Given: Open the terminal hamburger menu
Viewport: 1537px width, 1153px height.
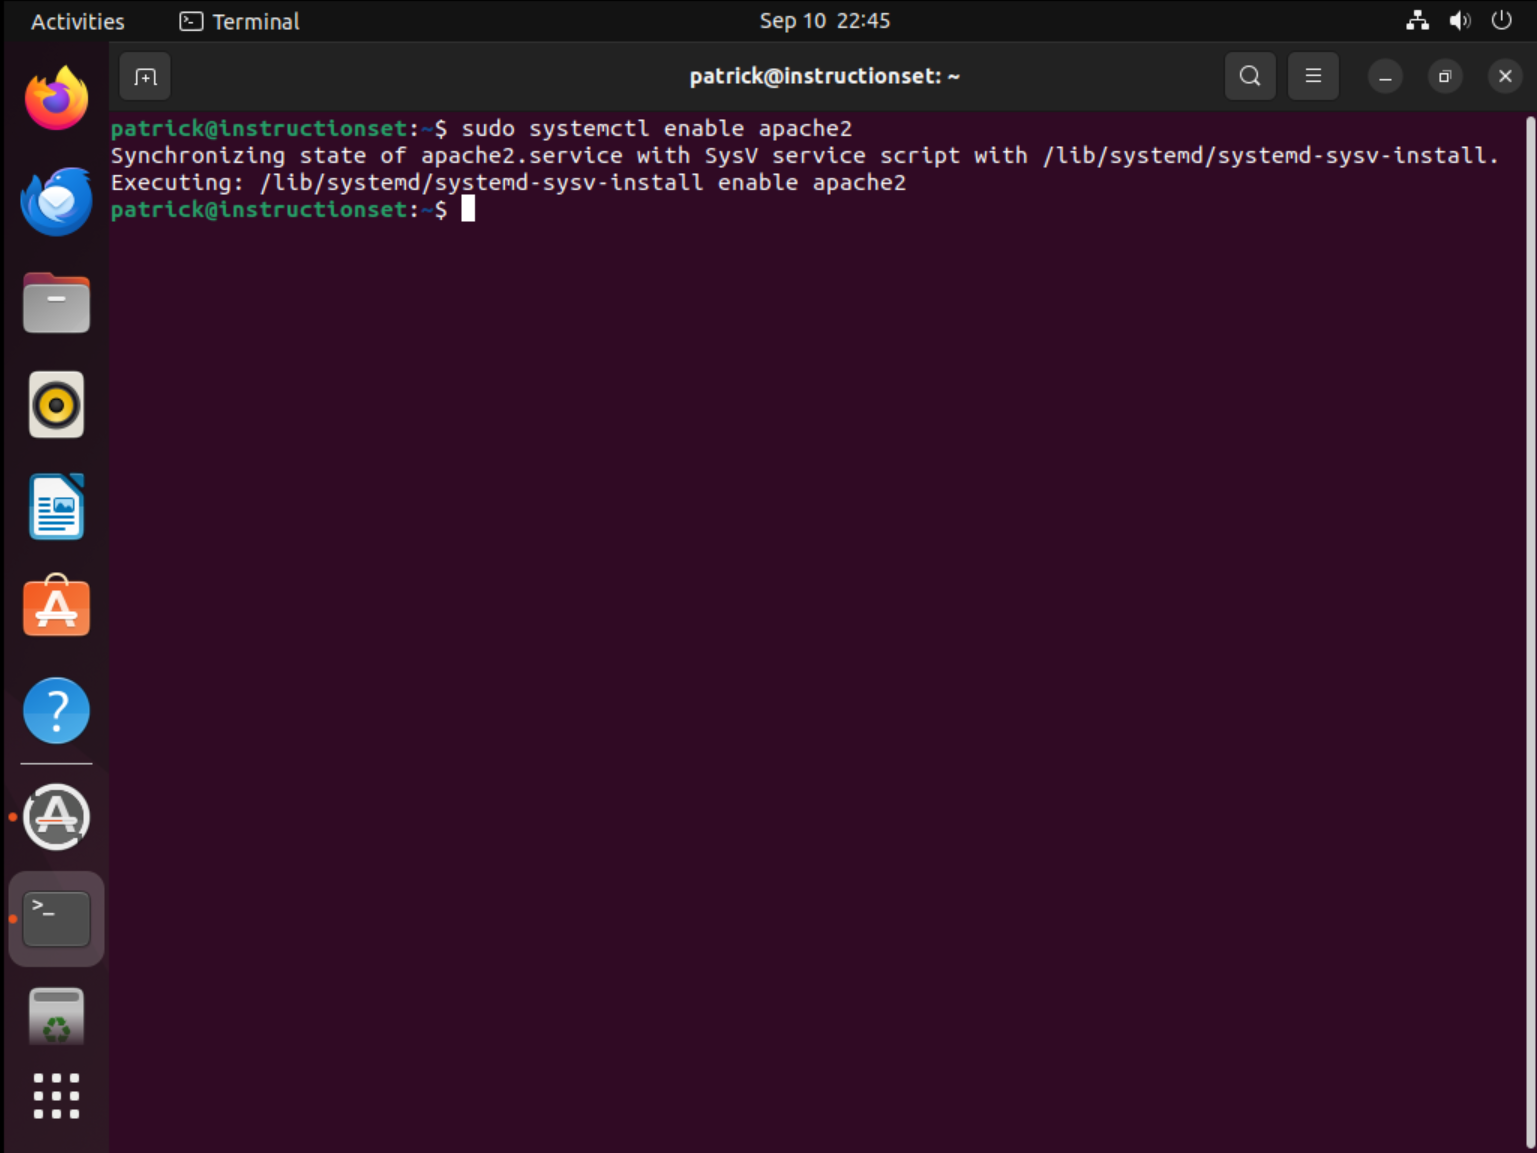Looking at the screenshot, I should pos(1313,76).
